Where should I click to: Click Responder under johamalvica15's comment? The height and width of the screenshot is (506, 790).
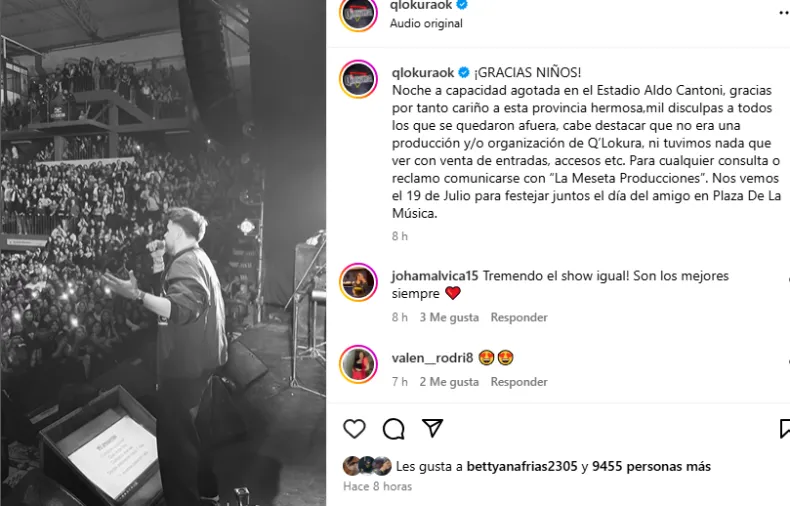519,318
